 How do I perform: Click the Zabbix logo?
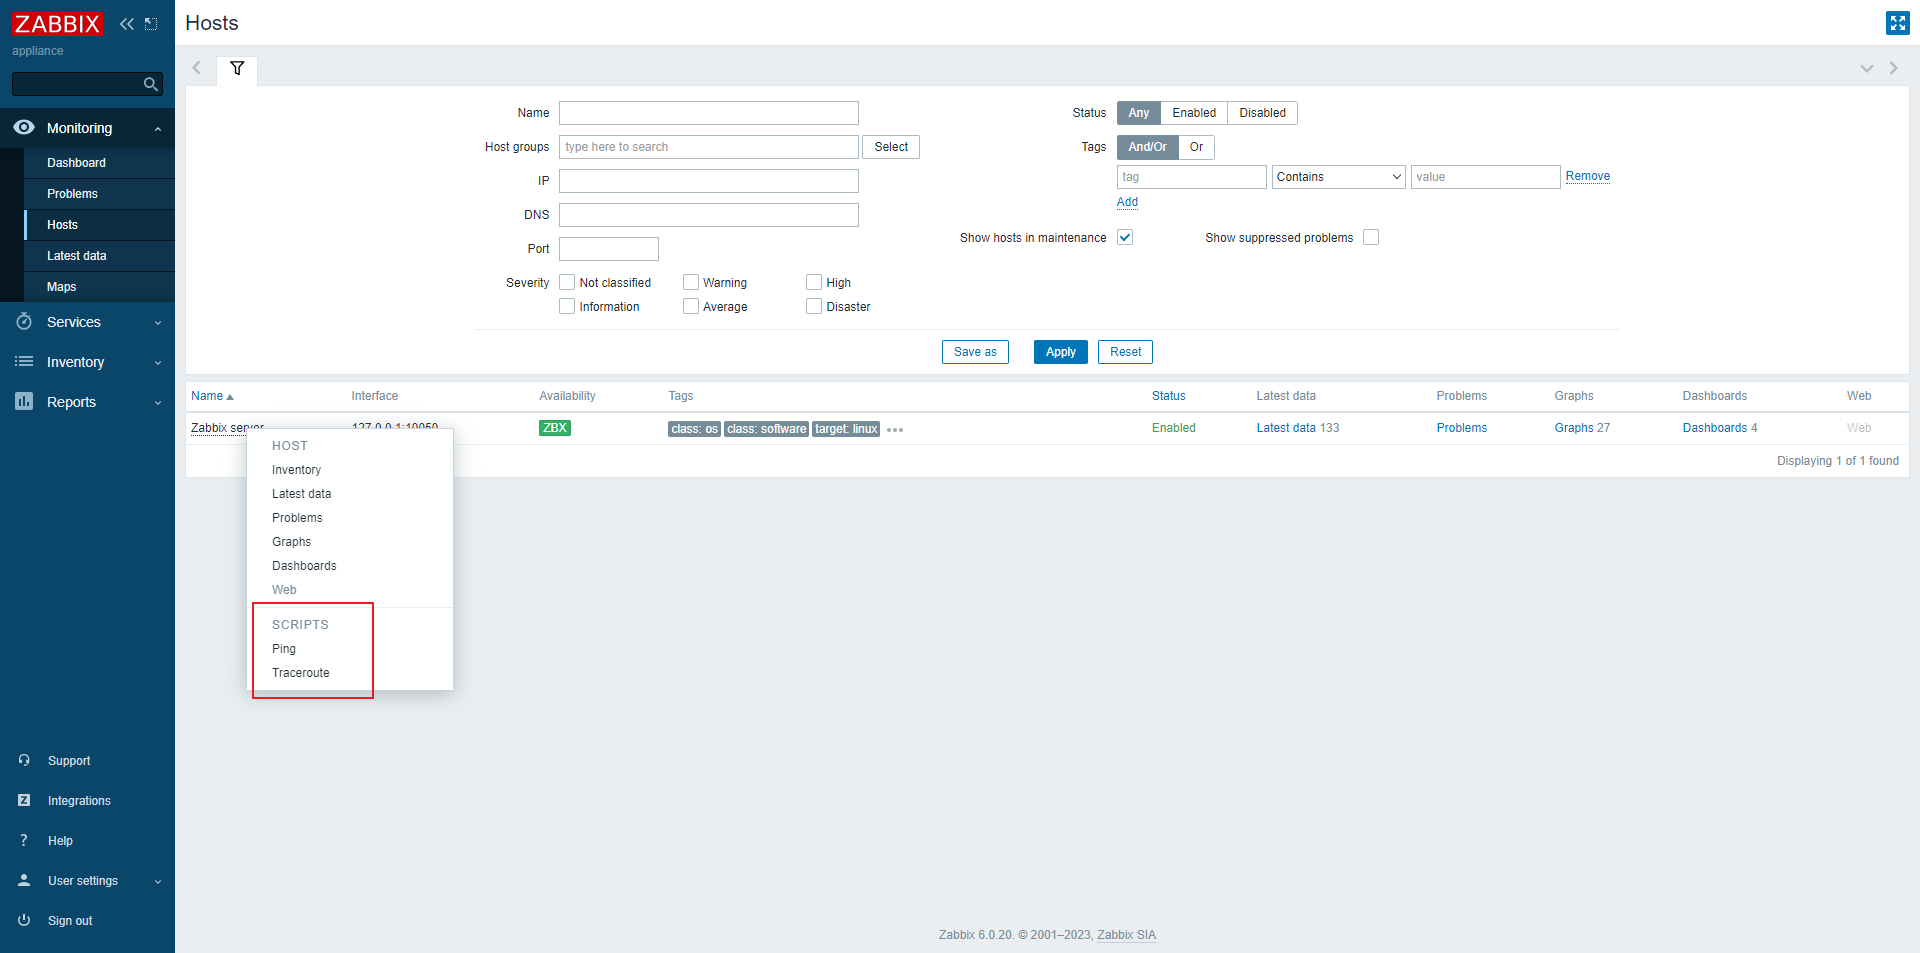tap(57, 24)
